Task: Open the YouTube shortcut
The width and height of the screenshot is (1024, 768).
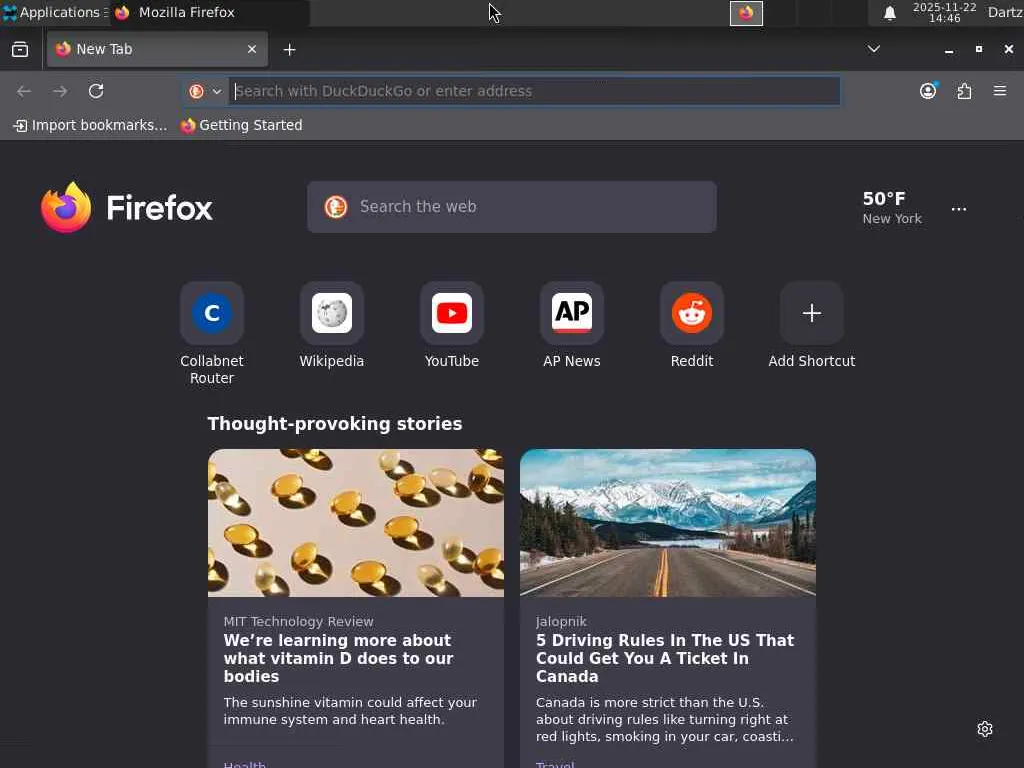Action: click(452, 325)
